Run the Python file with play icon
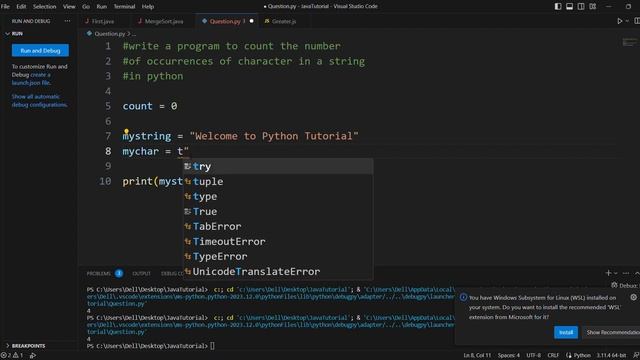This screenshot has height=360, width=640. [x=620, y=21]
